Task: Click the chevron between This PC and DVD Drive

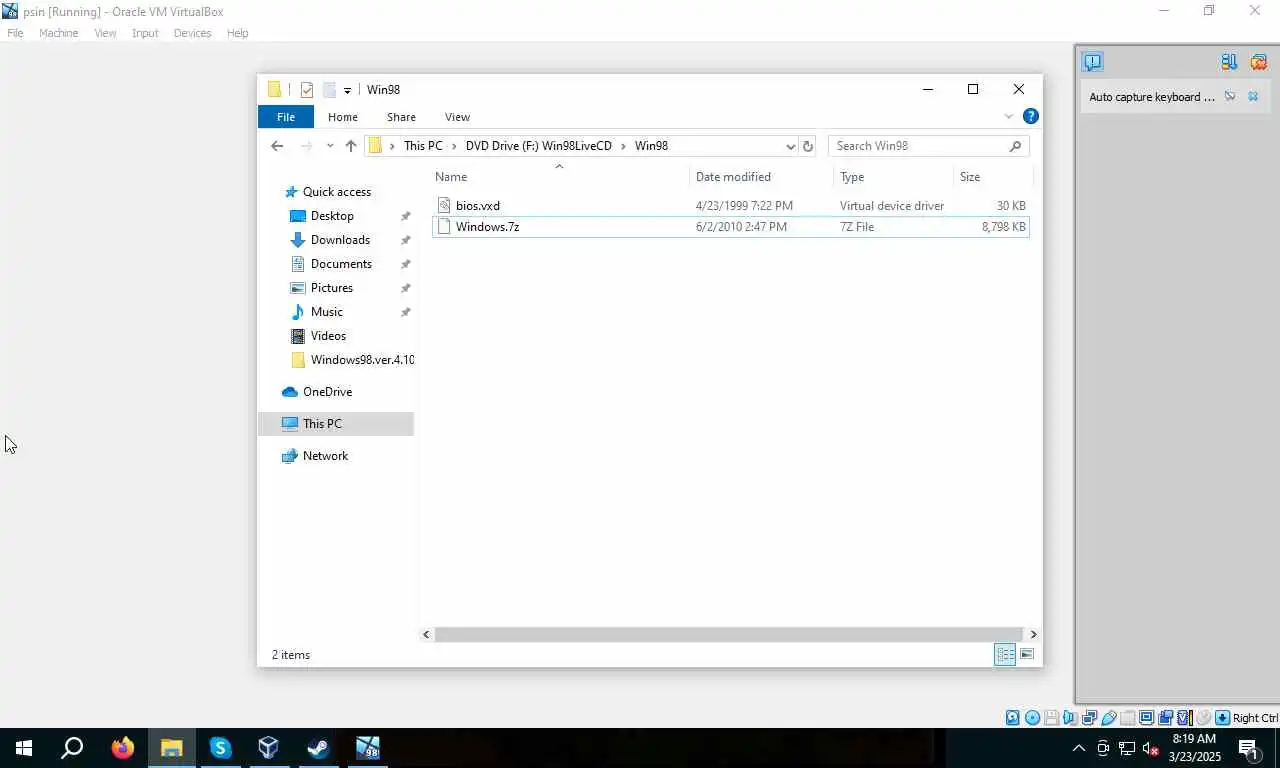Action: coord(454,146)
